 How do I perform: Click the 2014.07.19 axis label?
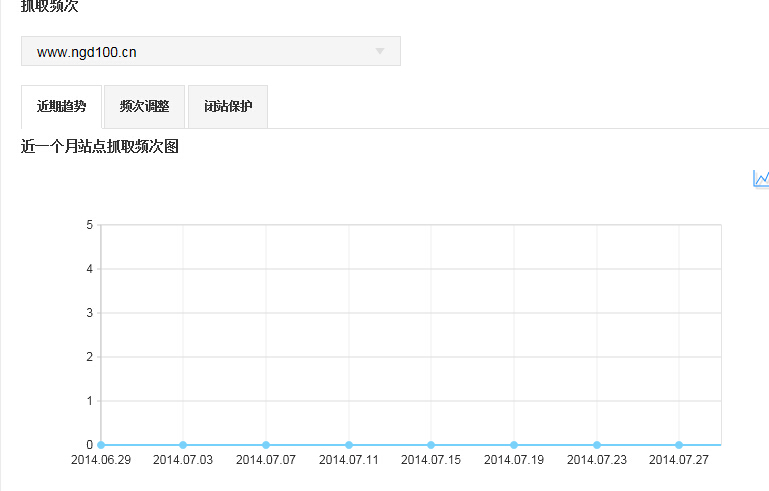pyautogui.click(x=514, y=460)
